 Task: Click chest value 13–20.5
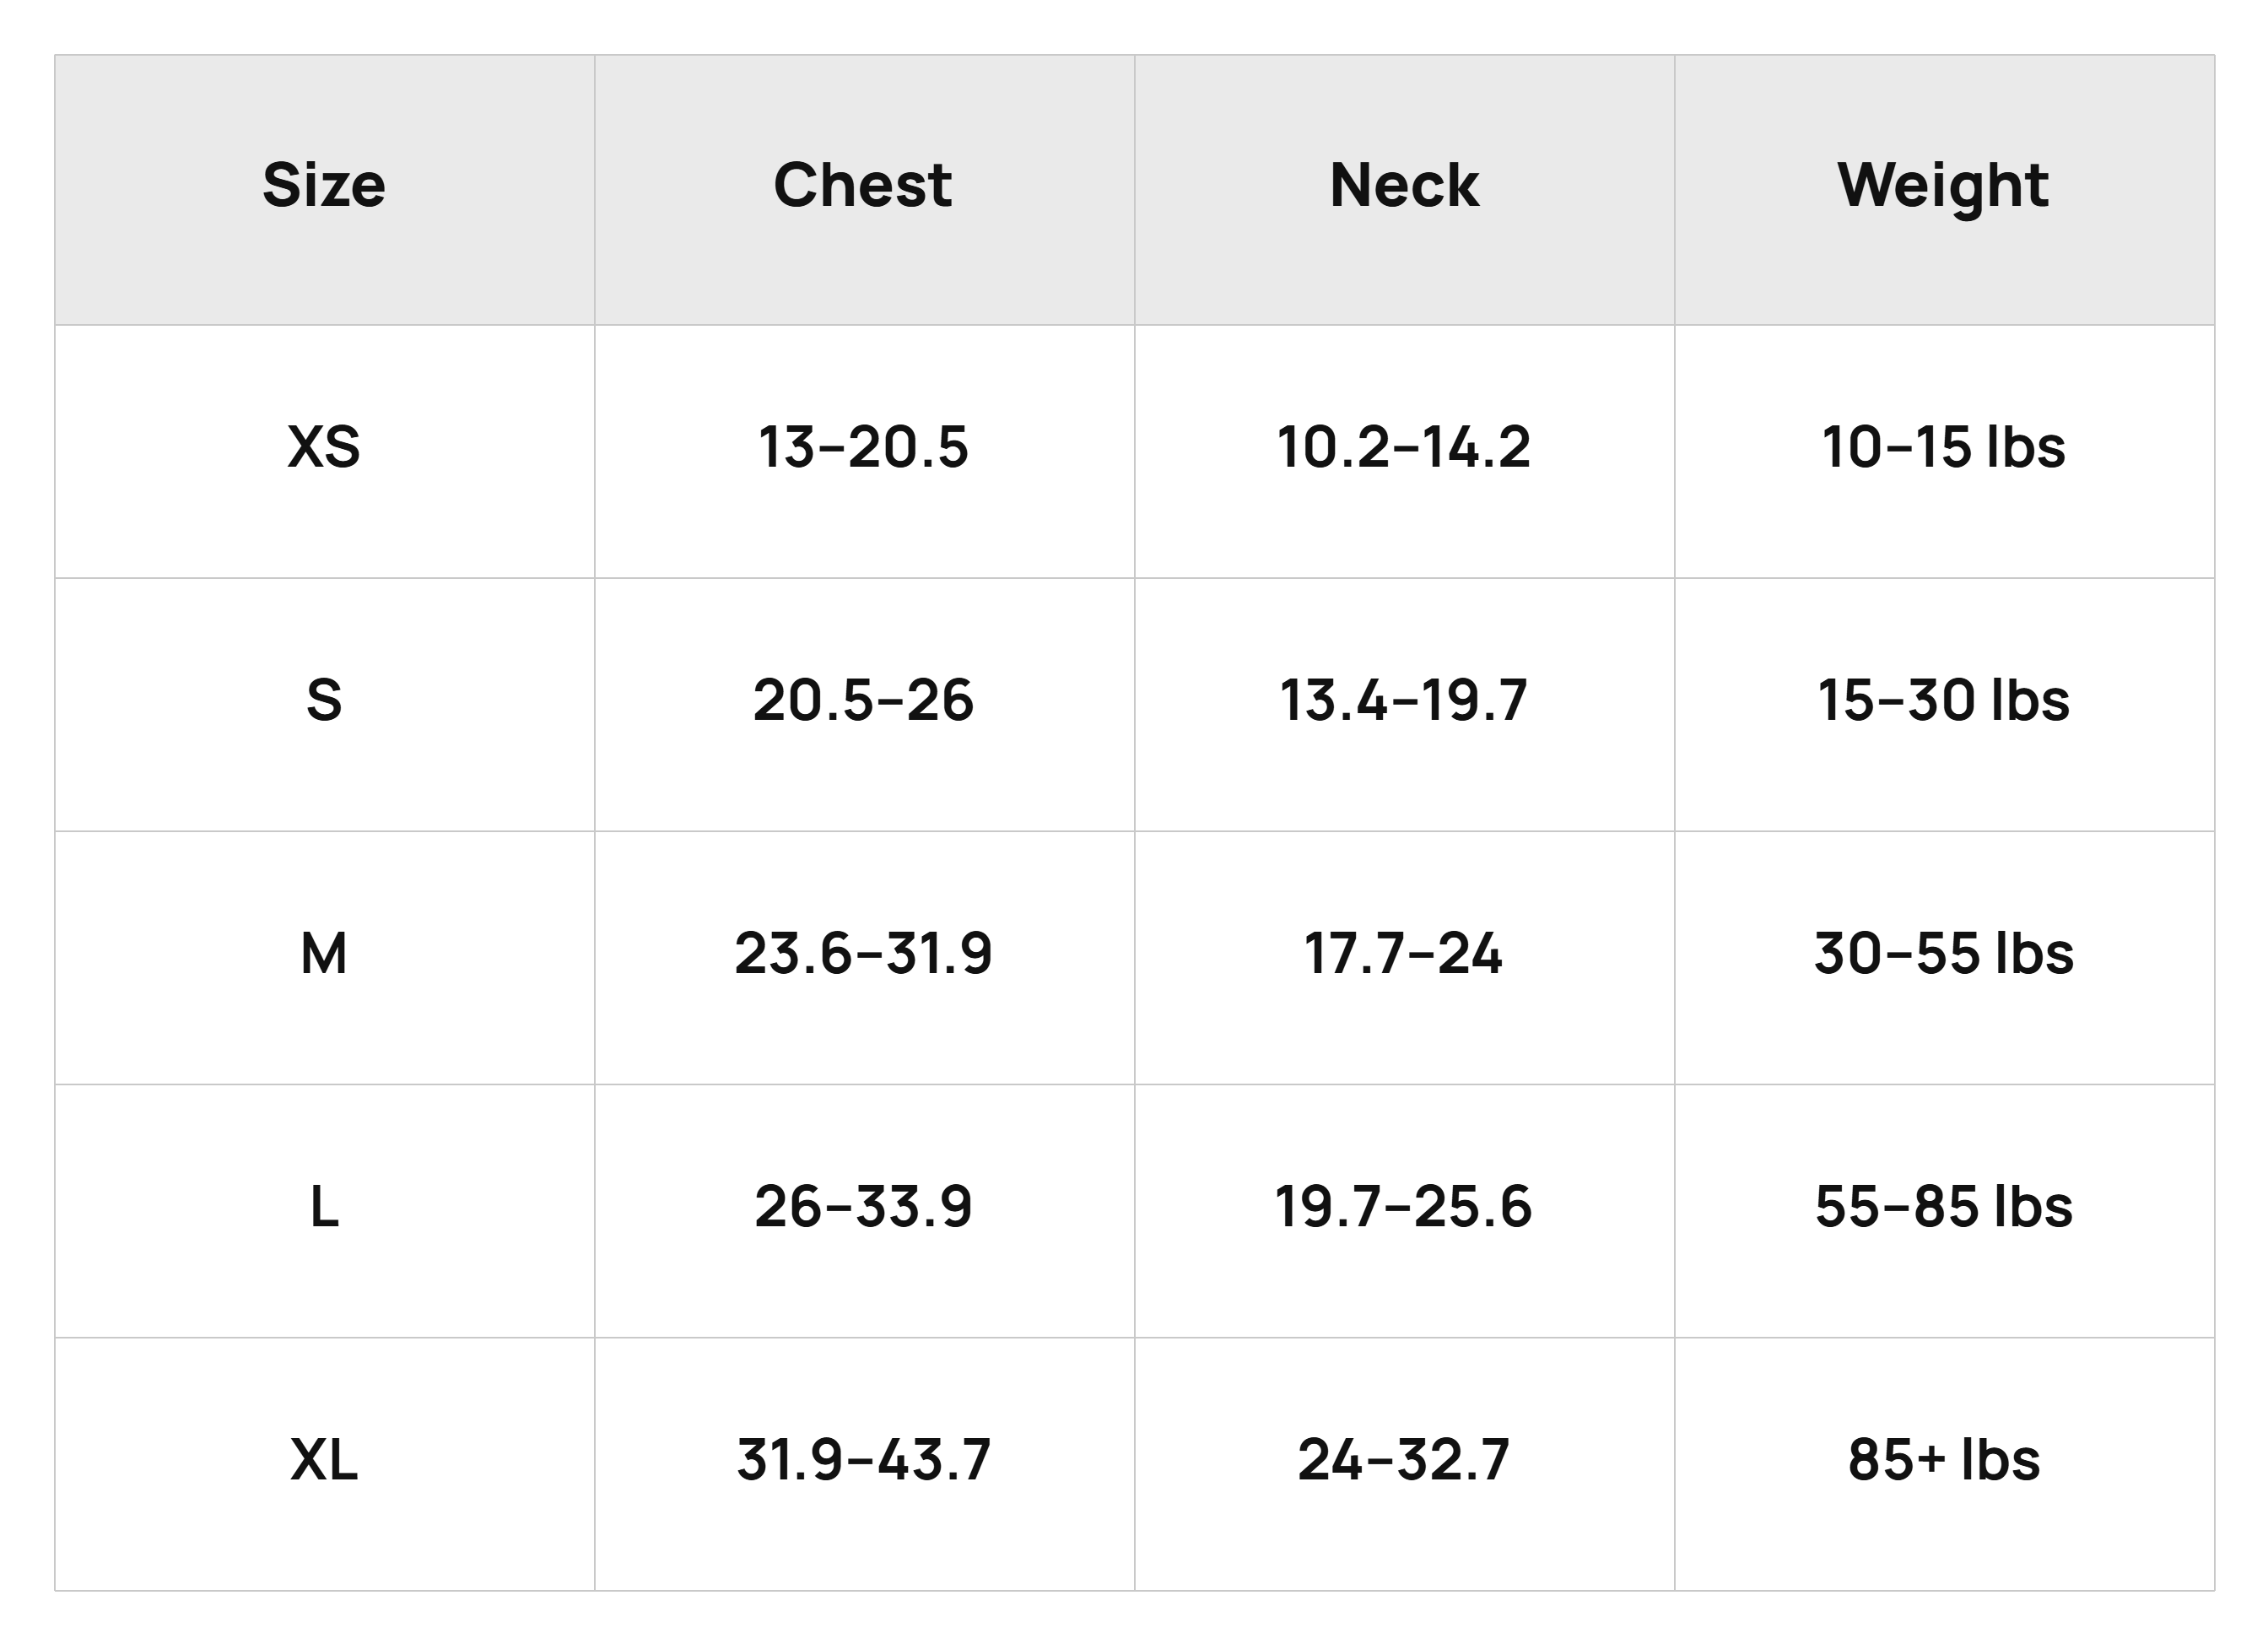(863, 447)
